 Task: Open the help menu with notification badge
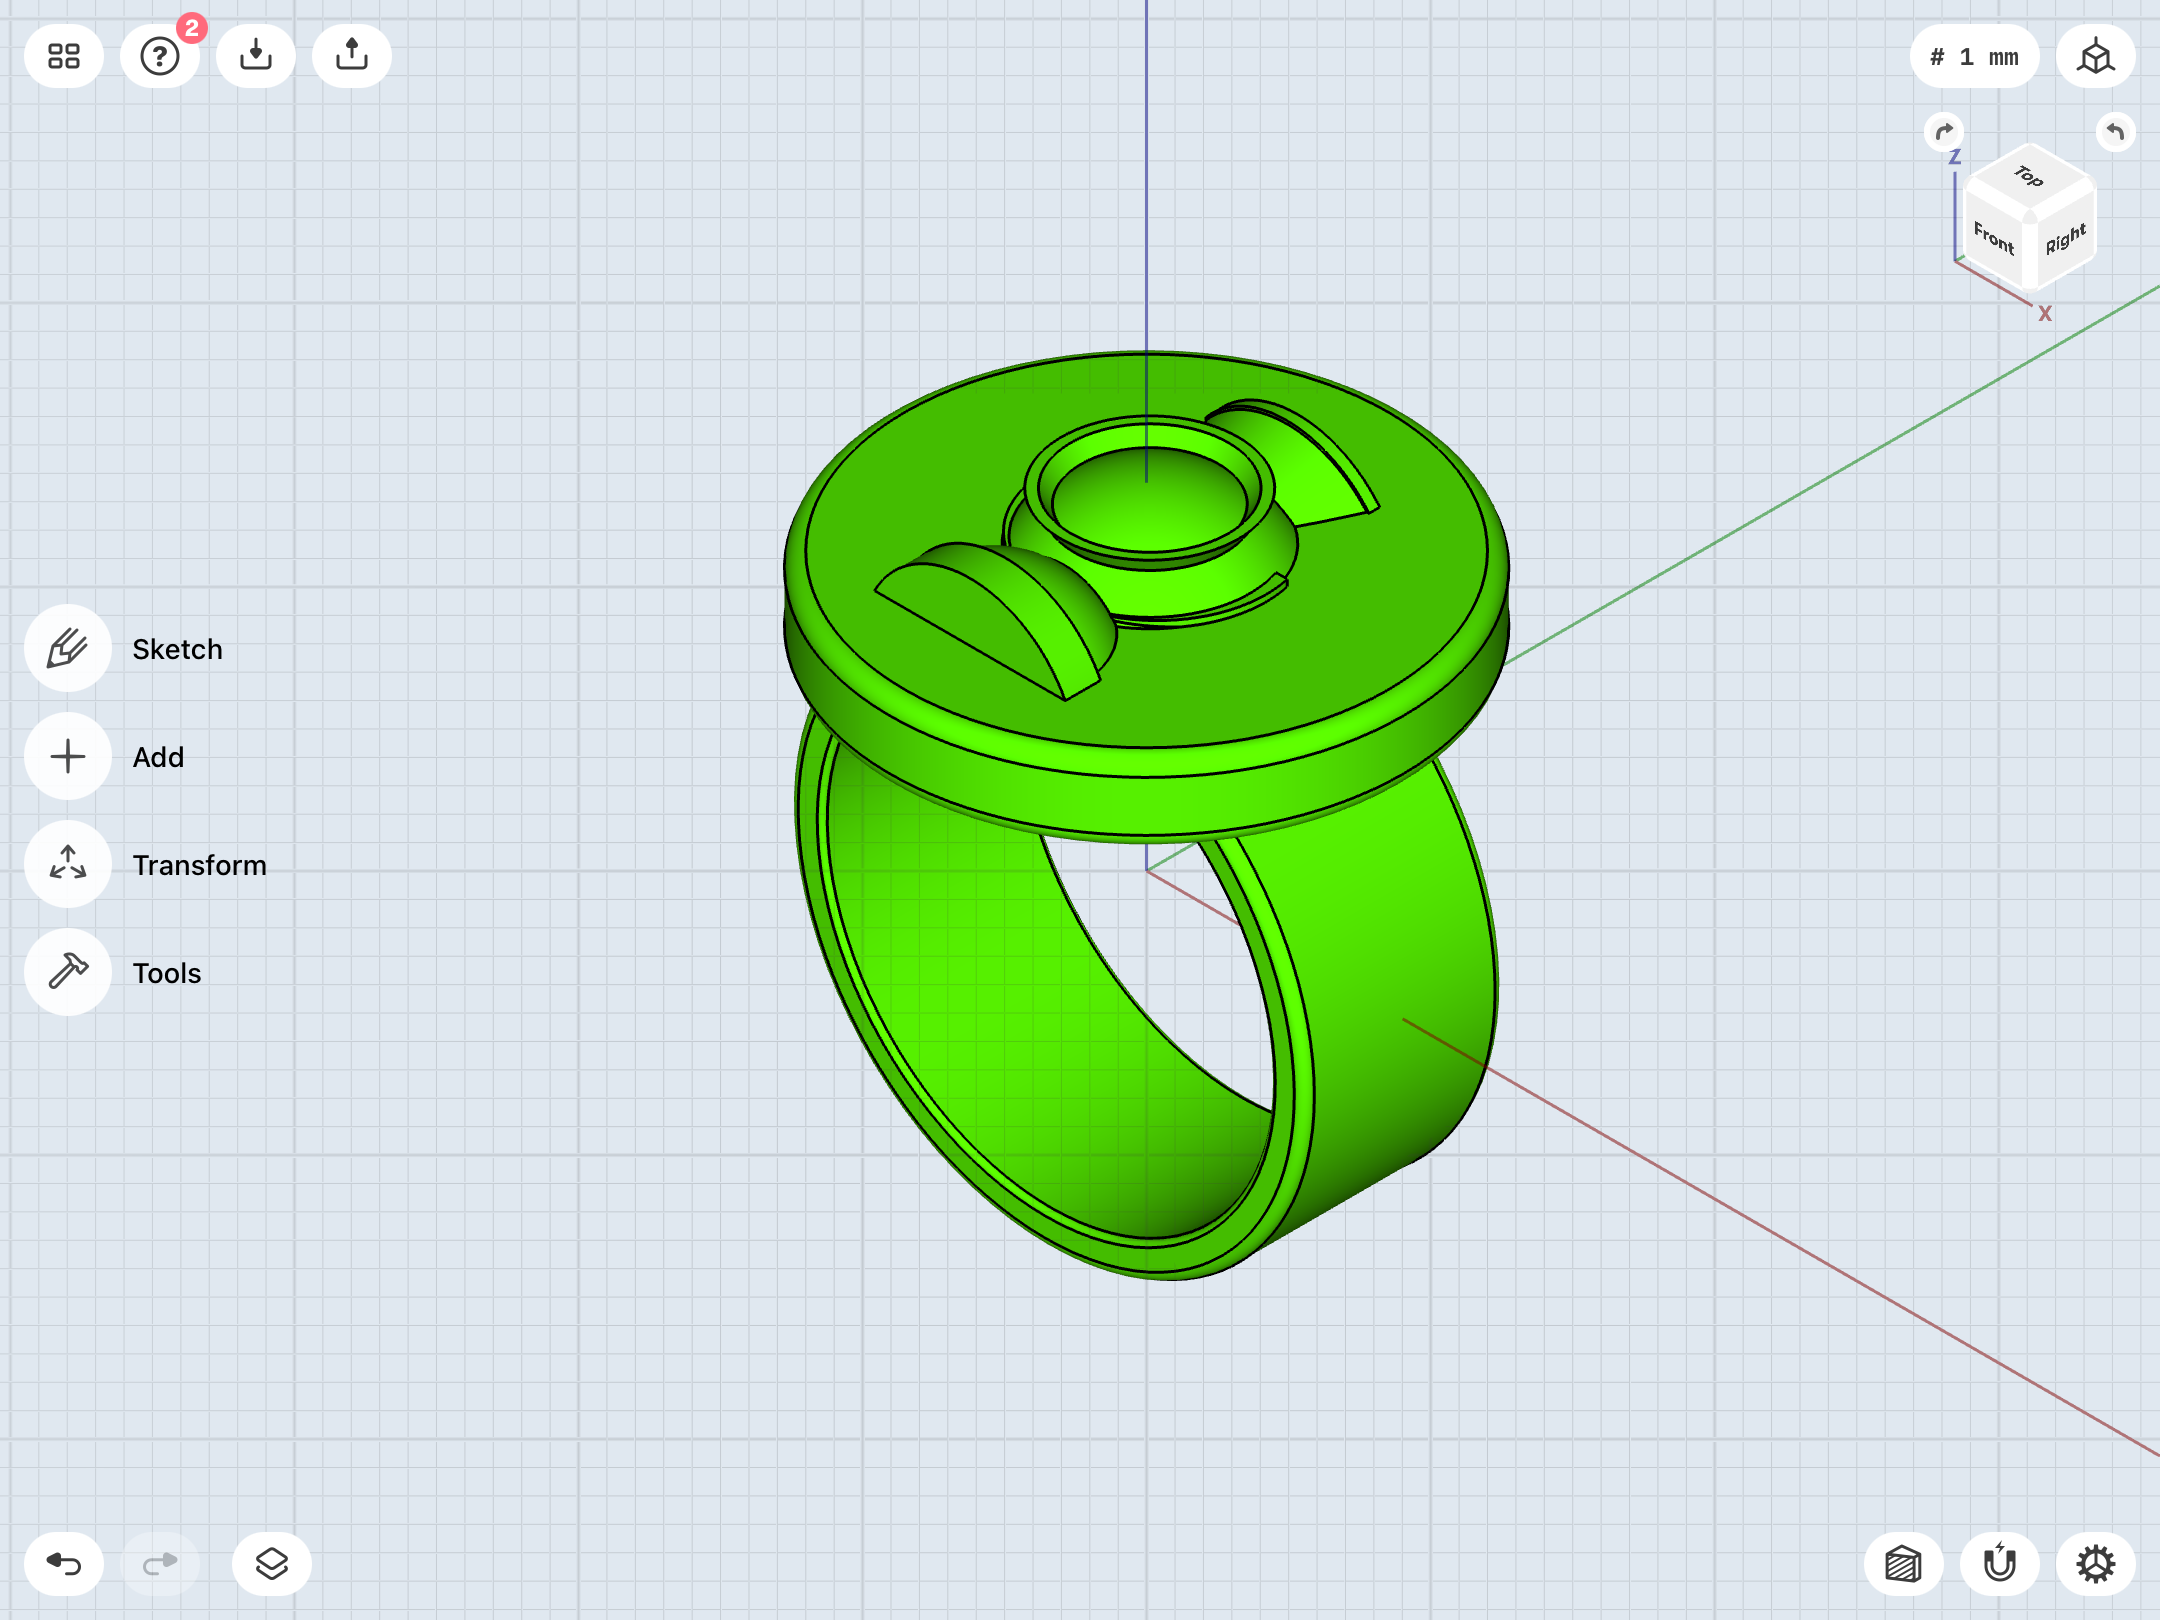tap(160, 56)
